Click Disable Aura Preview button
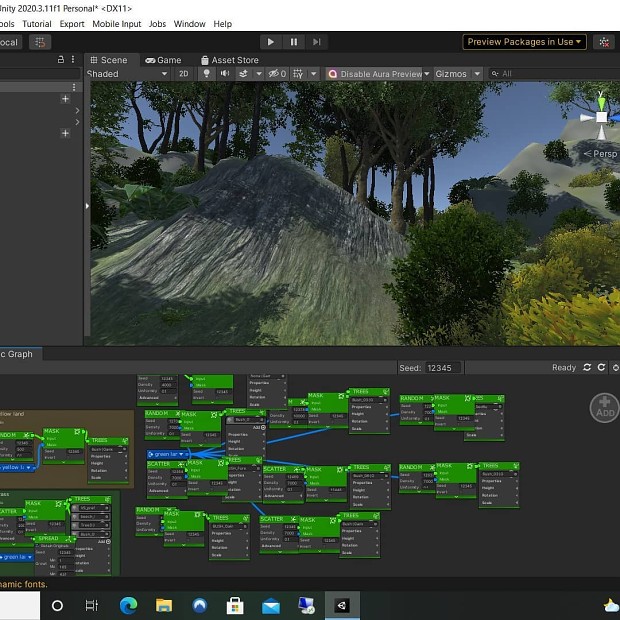Screen dimensions: 620x620 375,74
